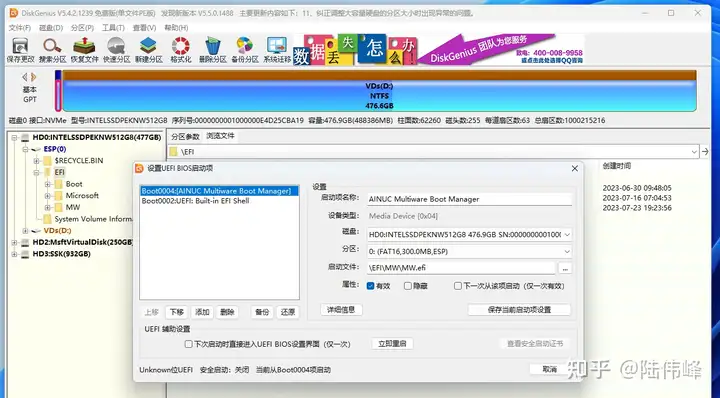Select System Volume Information folder
Image resolution: width=720 pixels, height=398 pixels.
[x=93, y=219]
